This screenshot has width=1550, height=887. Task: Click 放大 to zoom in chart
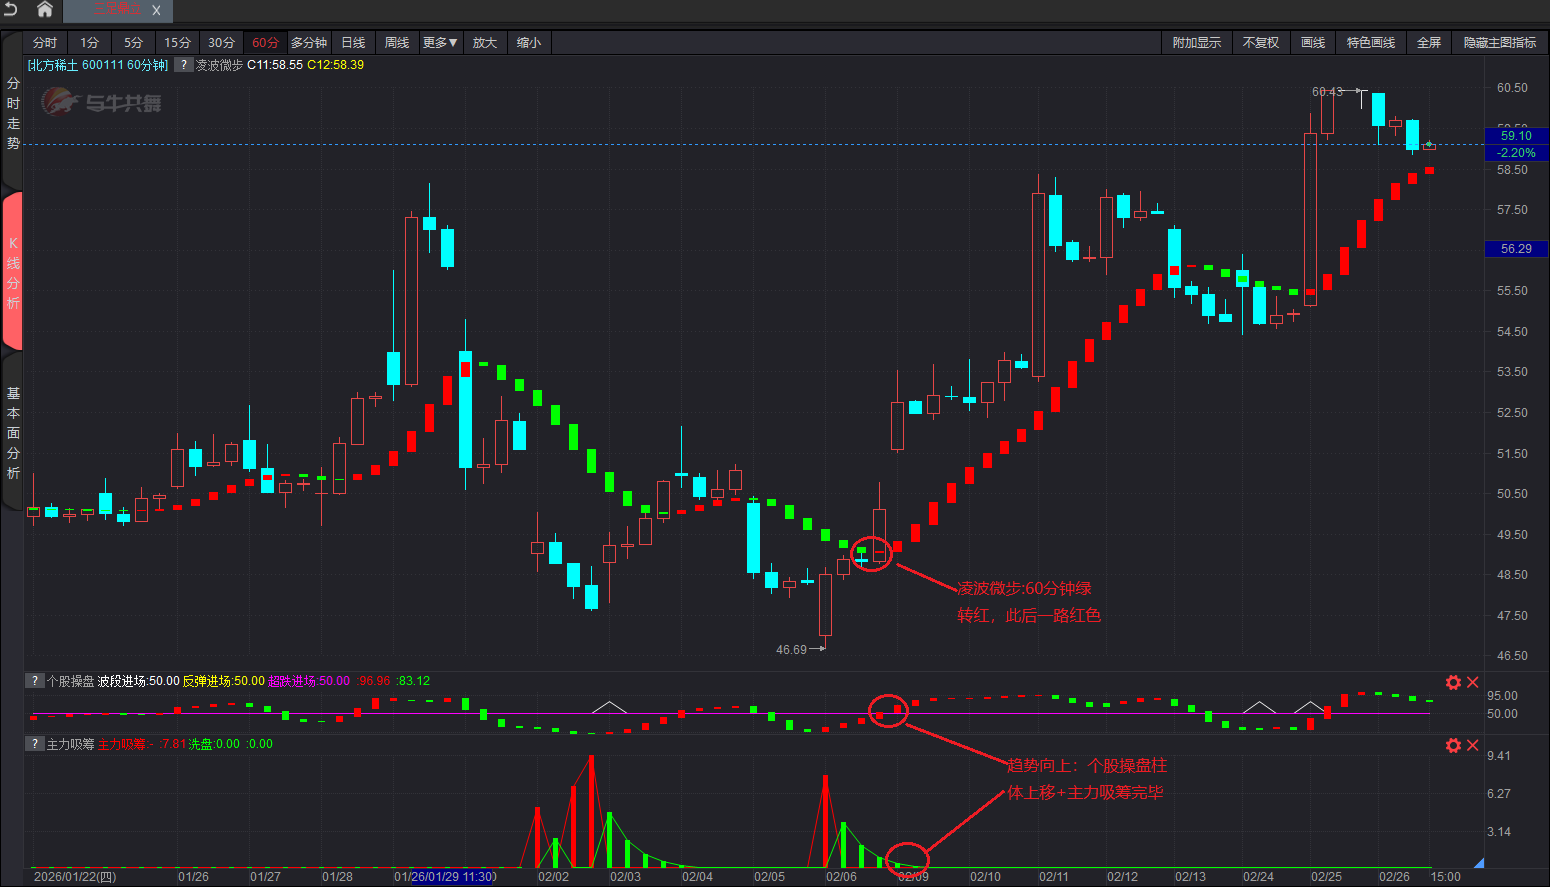(485, 43)
